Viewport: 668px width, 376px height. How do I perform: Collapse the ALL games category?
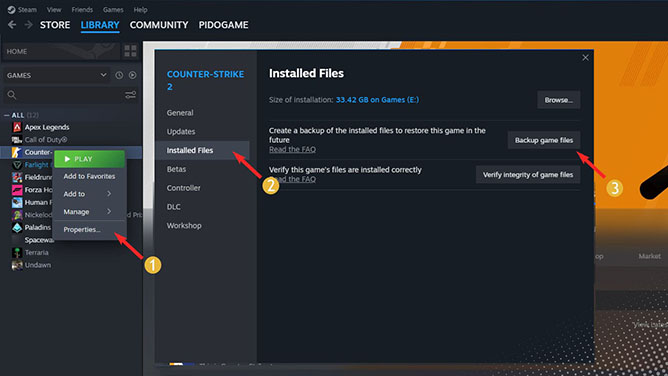pyautogui.click(x=6, y=115)
